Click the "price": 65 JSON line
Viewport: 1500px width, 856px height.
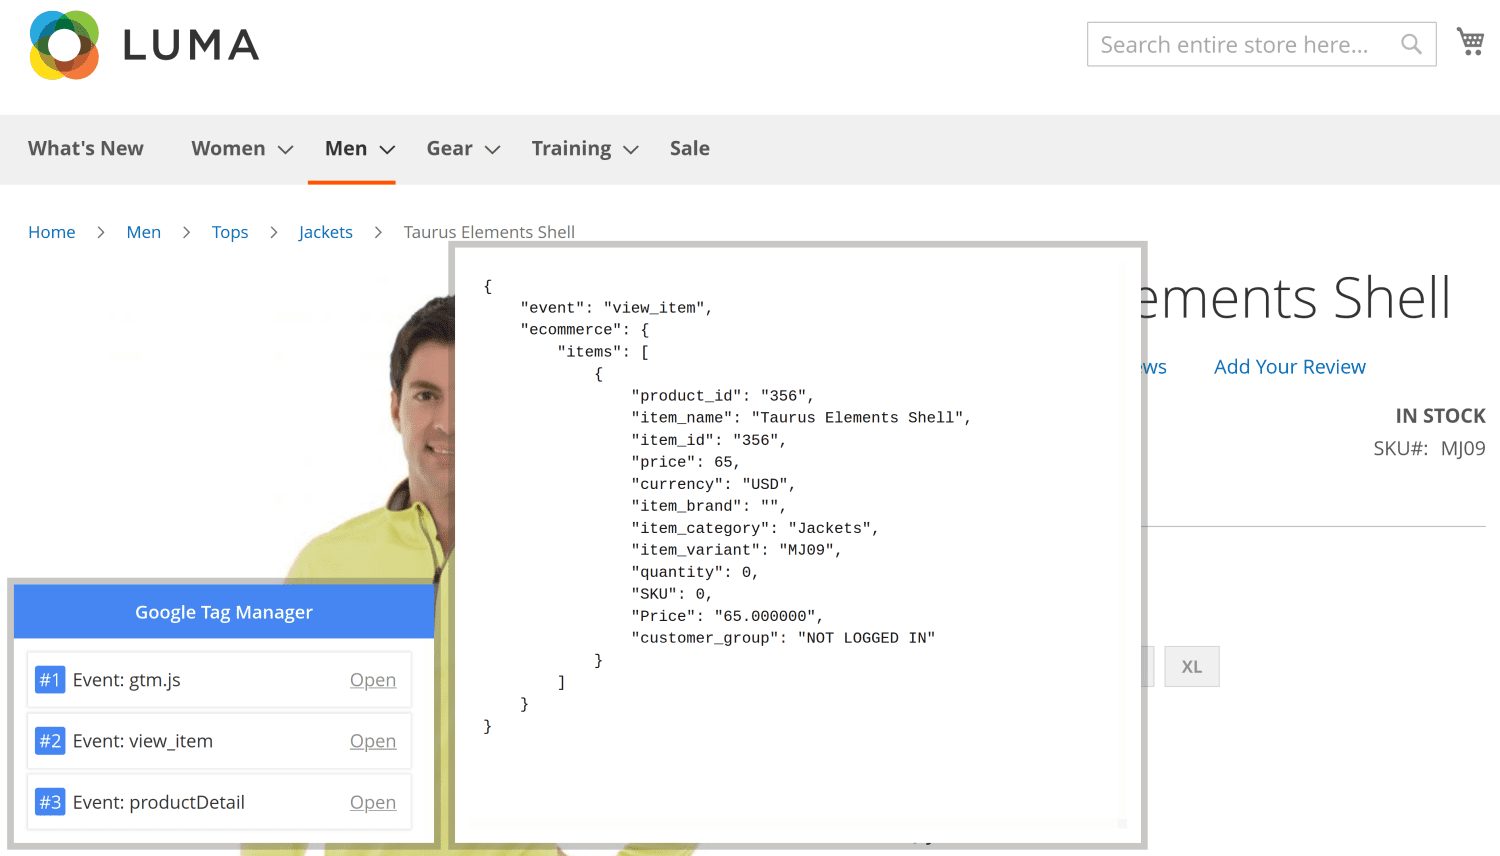click(x=686, y=462)
